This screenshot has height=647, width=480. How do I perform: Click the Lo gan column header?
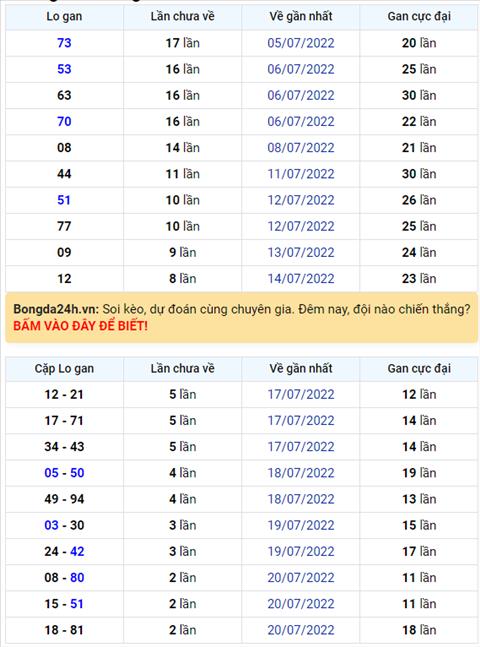(64, 17)
